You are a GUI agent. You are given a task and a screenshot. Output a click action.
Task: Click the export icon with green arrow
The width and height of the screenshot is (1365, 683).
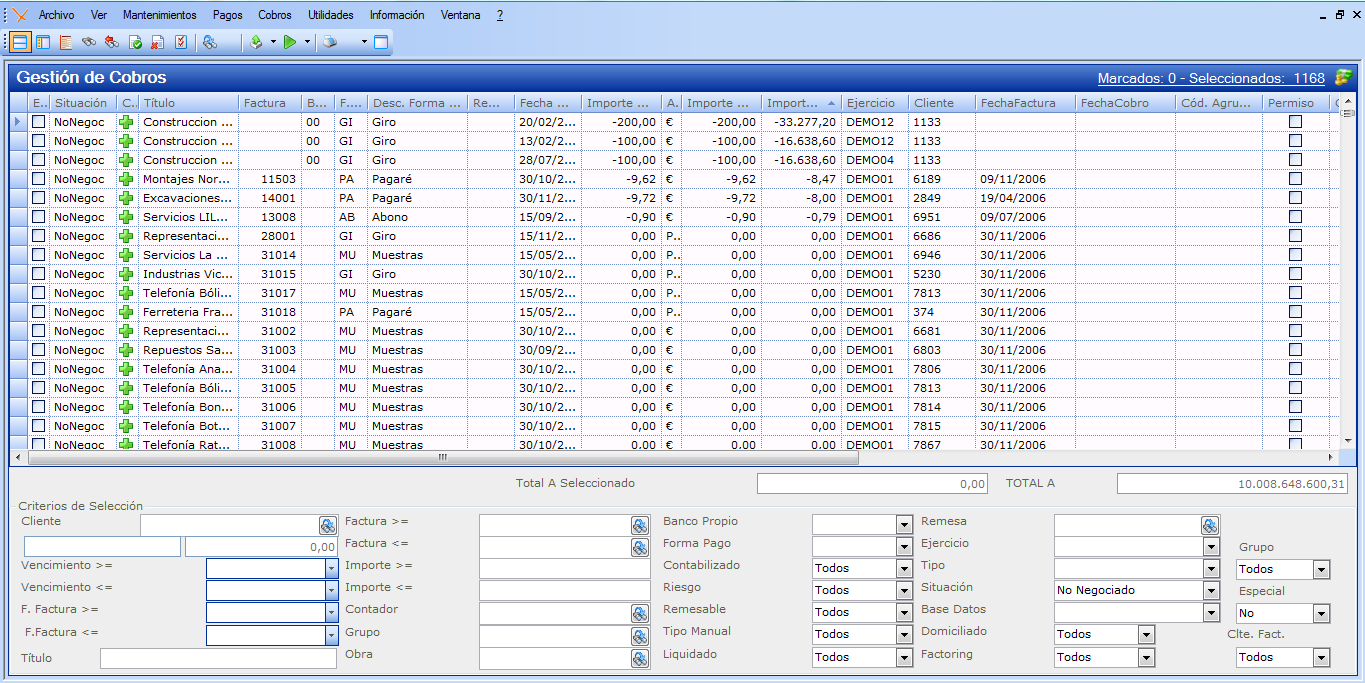point(255,42)
